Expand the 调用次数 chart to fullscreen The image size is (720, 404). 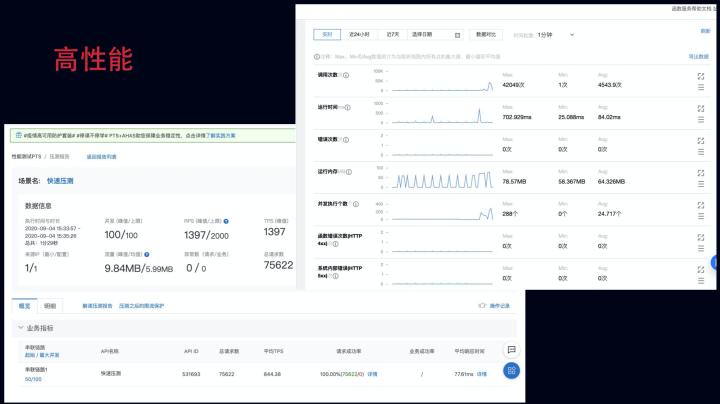coord(701,76)
